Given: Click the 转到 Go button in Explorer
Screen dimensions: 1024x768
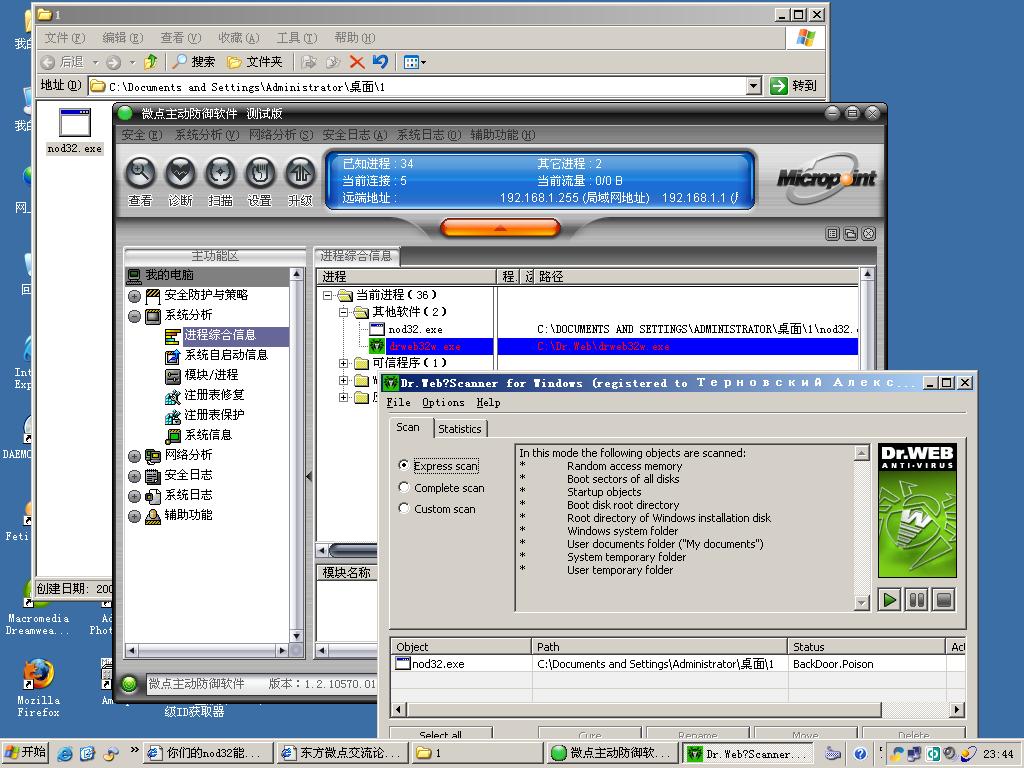Looking at the screenshot, I should click(x=794, y=86).
